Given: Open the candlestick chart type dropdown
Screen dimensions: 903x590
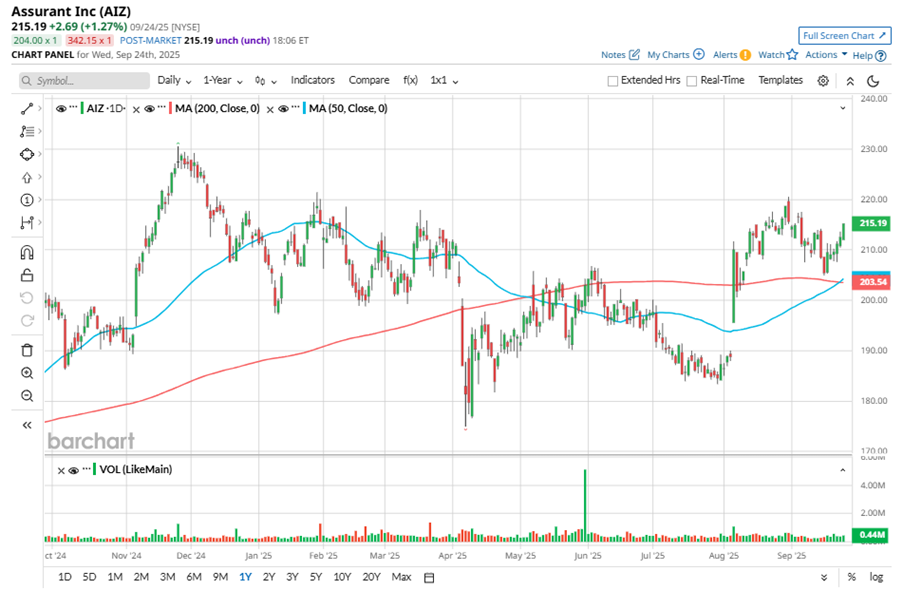Looking at the screenshot, I should point(265,81).
